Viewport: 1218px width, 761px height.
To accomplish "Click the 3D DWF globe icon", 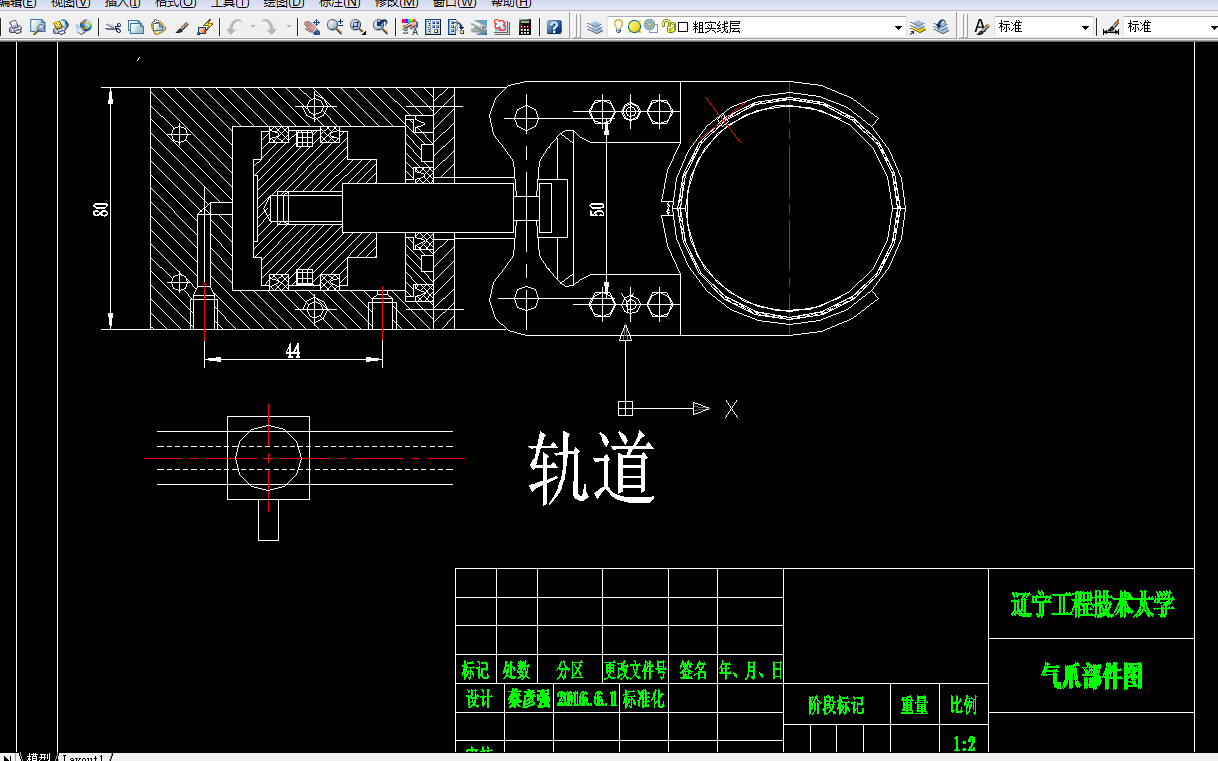I will tap(84, 27).
